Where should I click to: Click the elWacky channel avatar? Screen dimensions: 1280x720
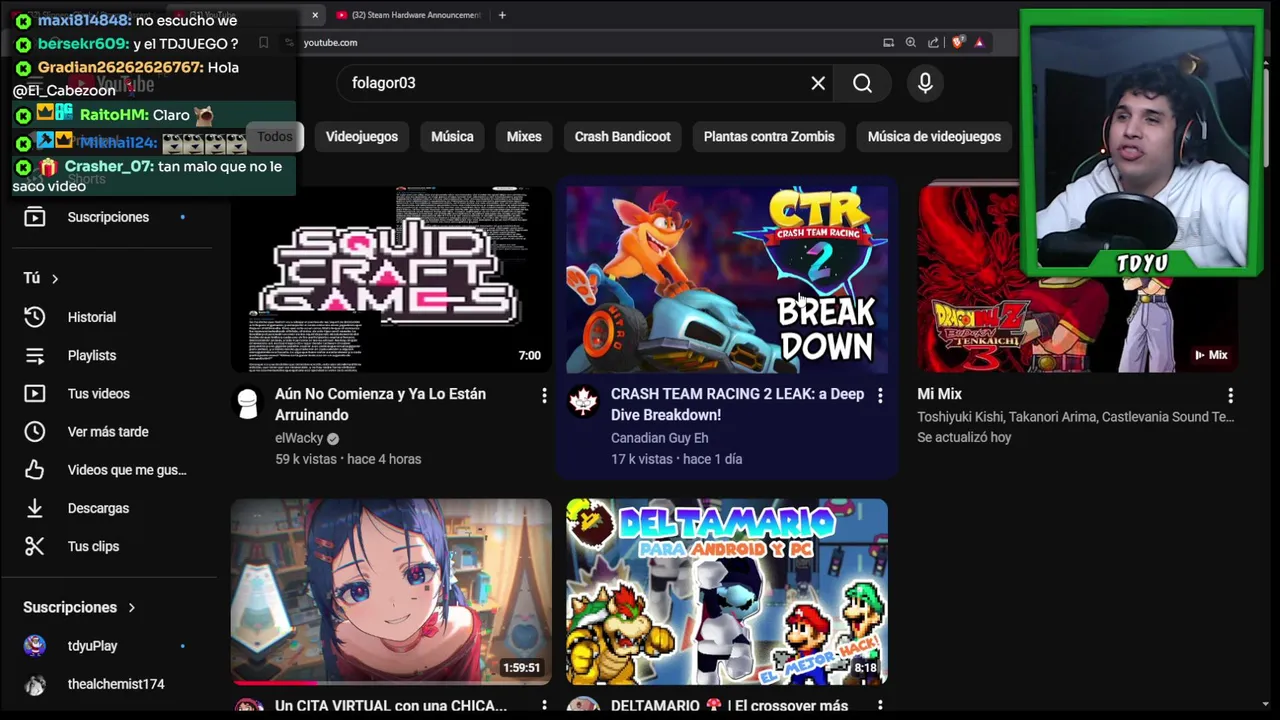point(247,402)
